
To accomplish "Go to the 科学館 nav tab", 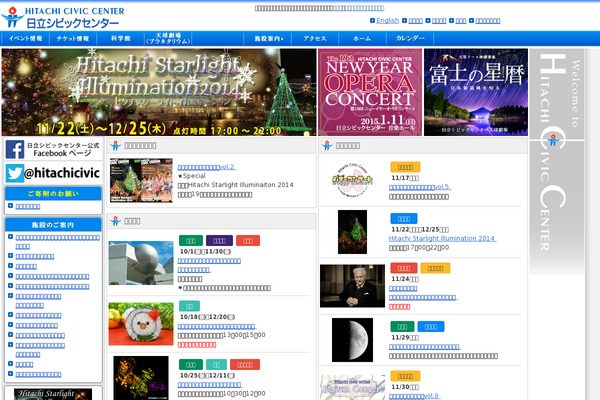I will pyautogui.click(x=121, y=39).
